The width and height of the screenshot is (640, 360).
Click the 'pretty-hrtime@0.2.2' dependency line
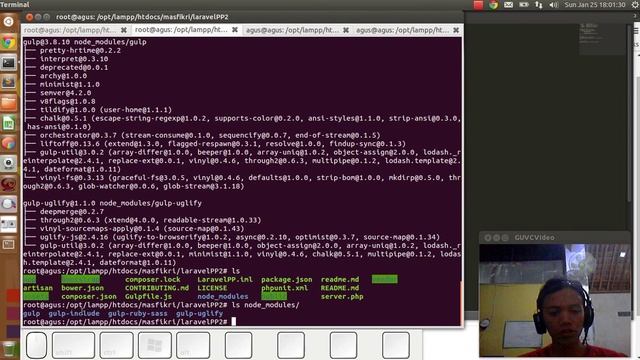pyautogui.click(x=80, y=51)
